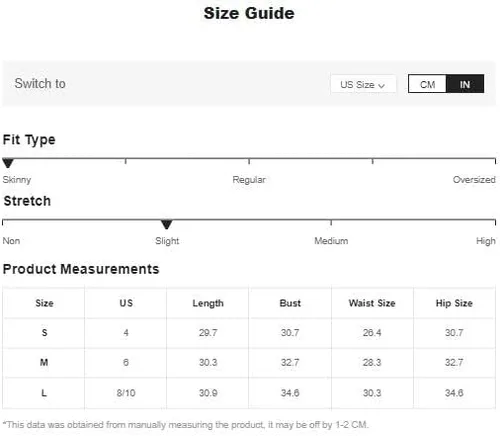Click the Medium stretch label
500x436 pixels.
[x=331, y=241]
